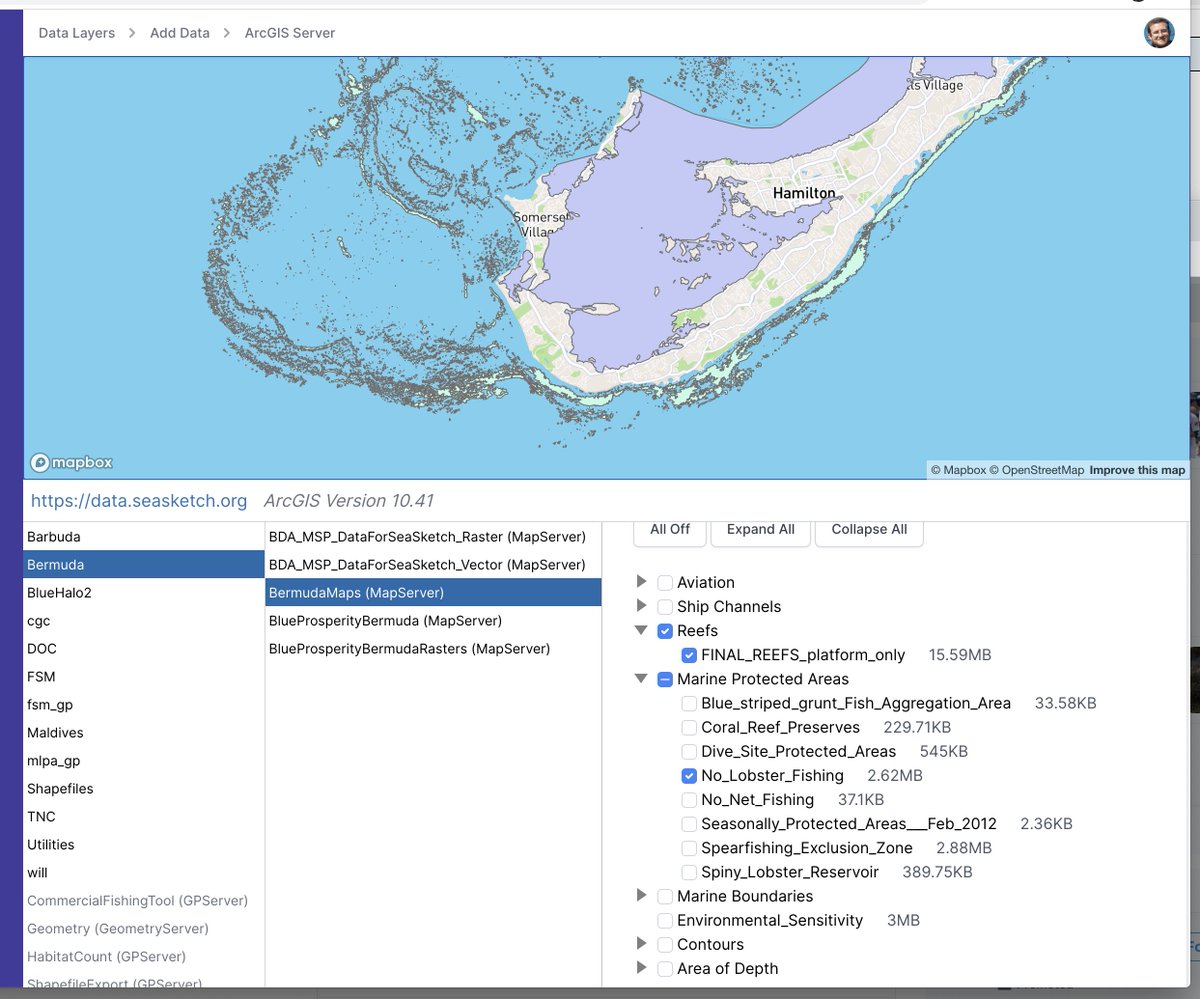Screen dimensions: 1200x999
Task: Select fsm_gp folder
Action: click(x=144, y=705)
